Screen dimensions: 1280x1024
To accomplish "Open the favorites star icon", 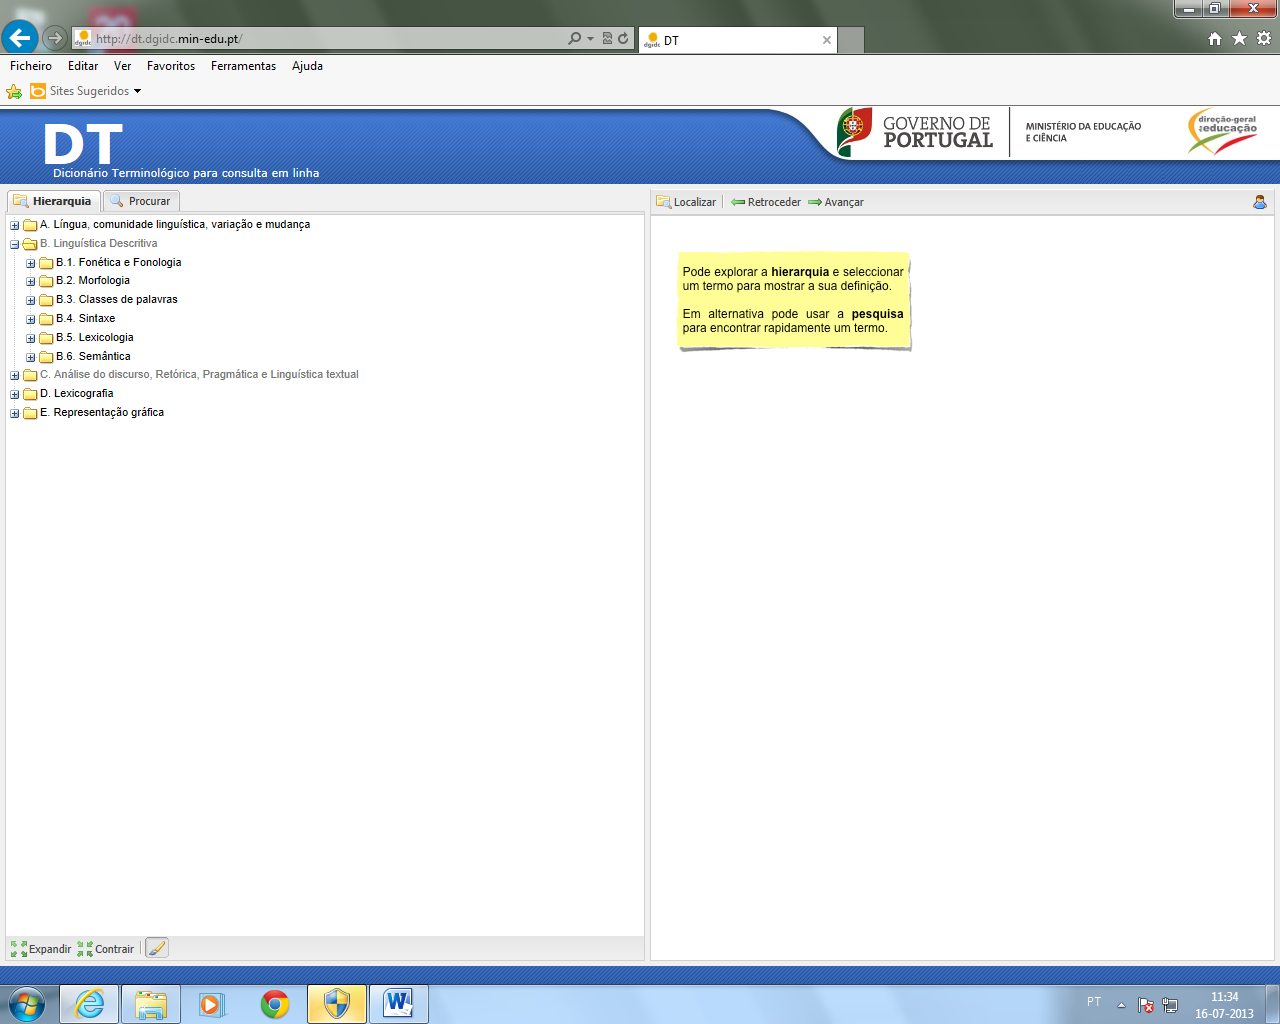I will (1239, 39).
